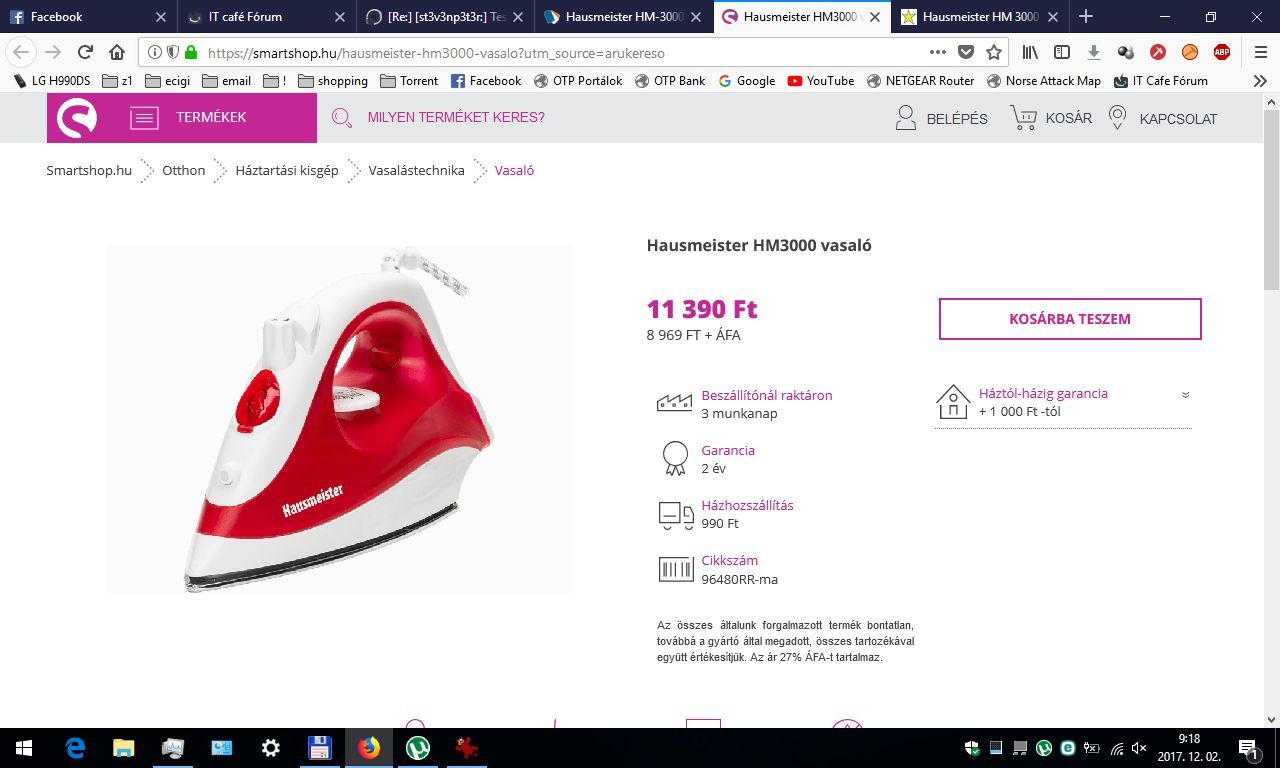This screenshot has width=1280, height=768.
Task: Open the Windows Start menu
Action: click(24, 748)
